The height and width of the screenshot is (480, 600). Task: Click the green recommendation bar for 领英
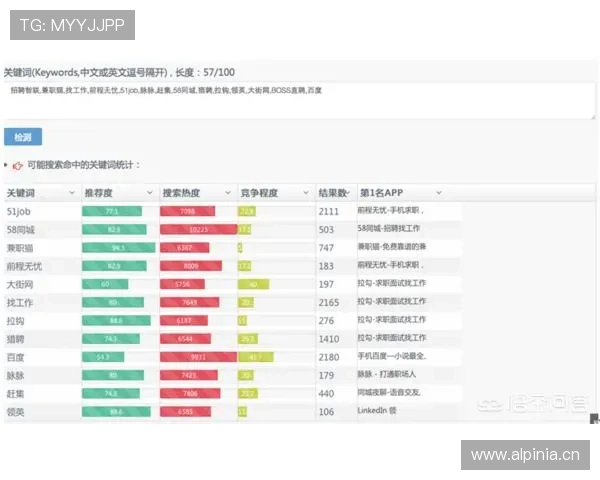pyautogui.click(x=116, y=412)
